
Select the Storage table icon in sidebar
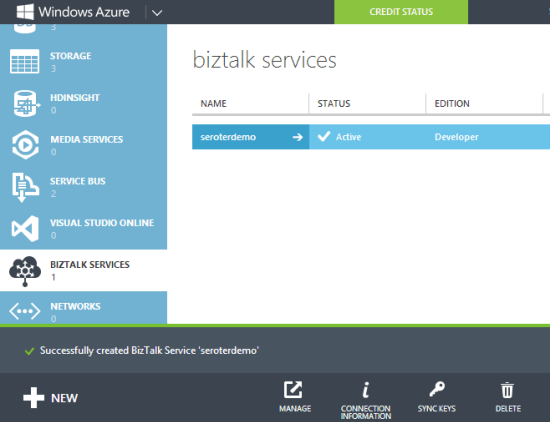pyautogui.click(x=25, y=61)
